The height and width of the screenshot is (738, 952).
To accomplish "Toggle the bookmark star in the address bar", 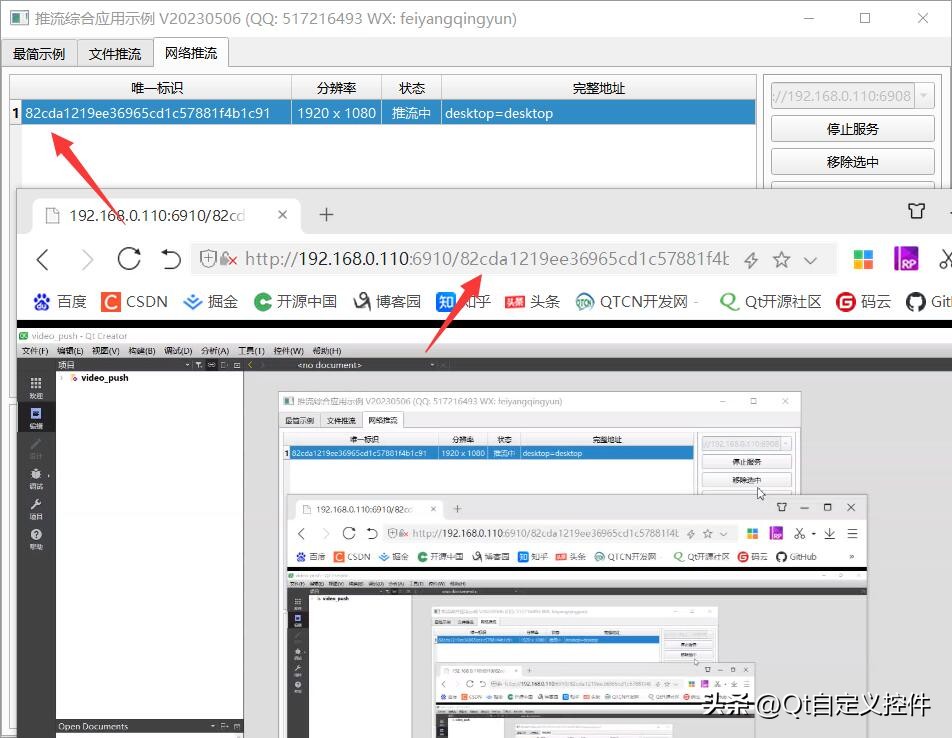I will pos(781,258).
